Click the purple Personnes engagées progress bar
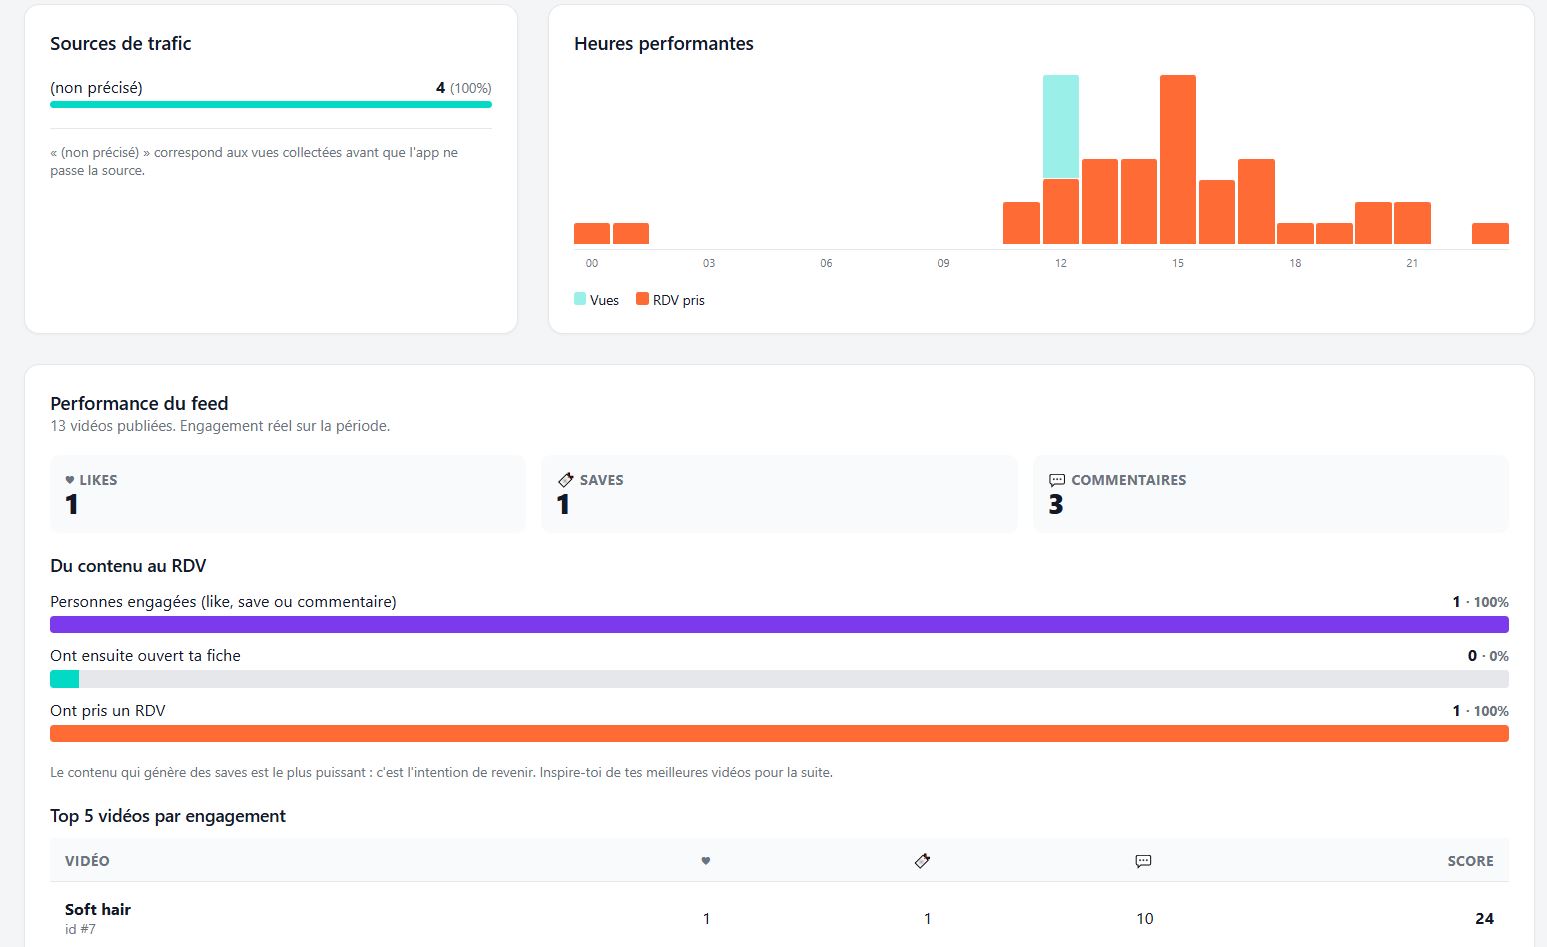 click(779, 625)
